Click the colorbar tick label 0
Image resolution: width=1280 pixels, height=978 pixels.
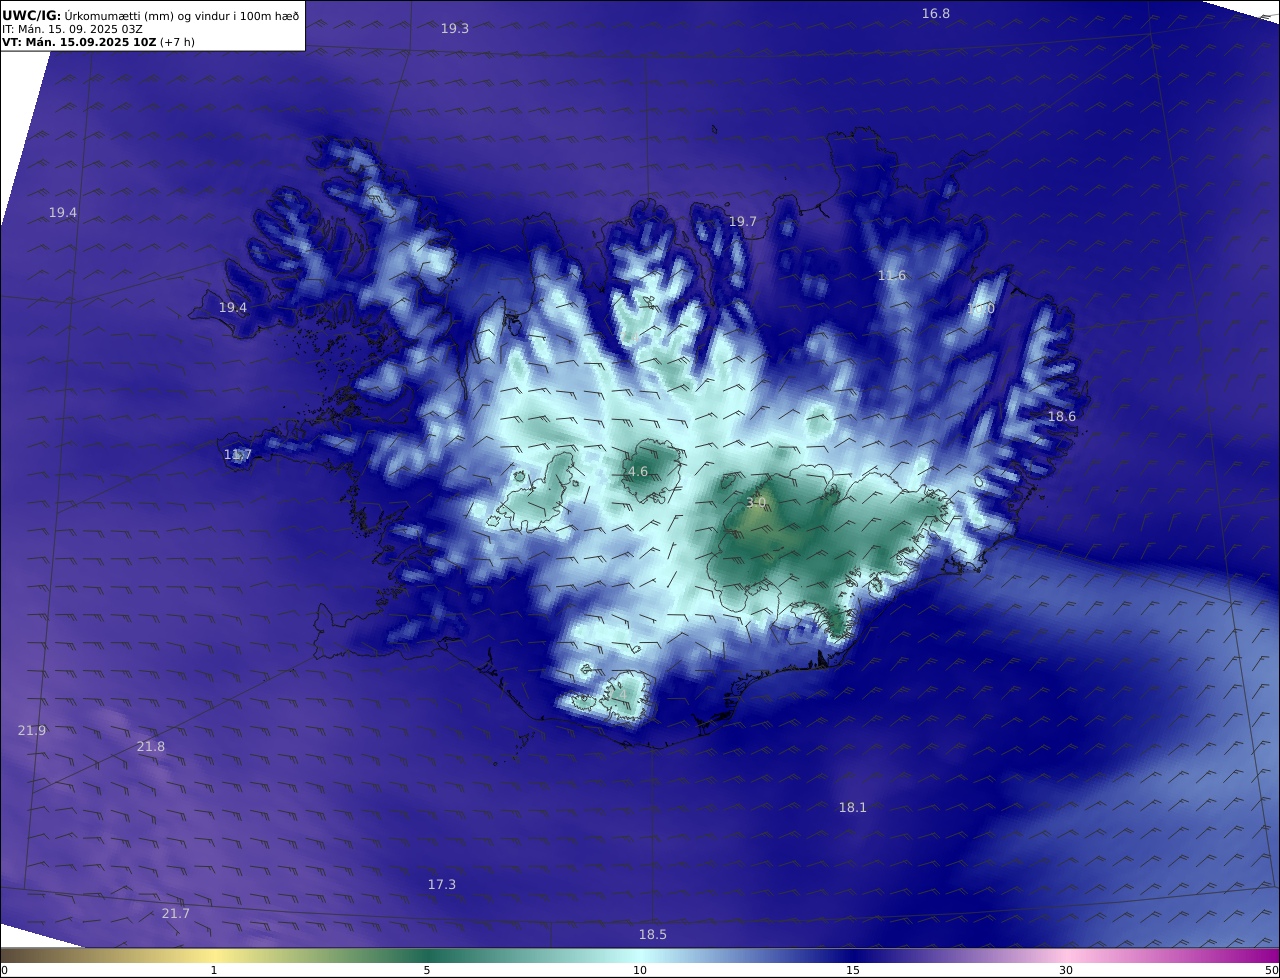(x=4, y=970)
